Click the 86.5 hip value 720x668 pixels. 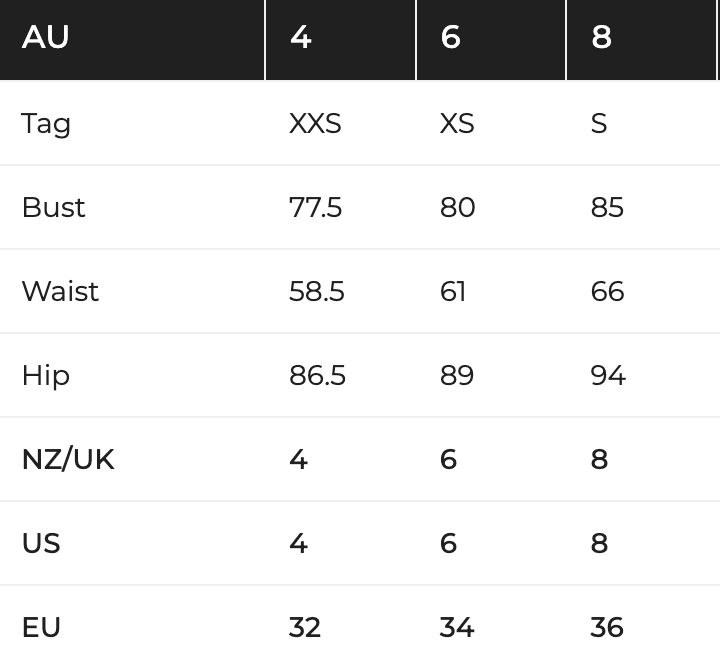click(x=317, y=375)
